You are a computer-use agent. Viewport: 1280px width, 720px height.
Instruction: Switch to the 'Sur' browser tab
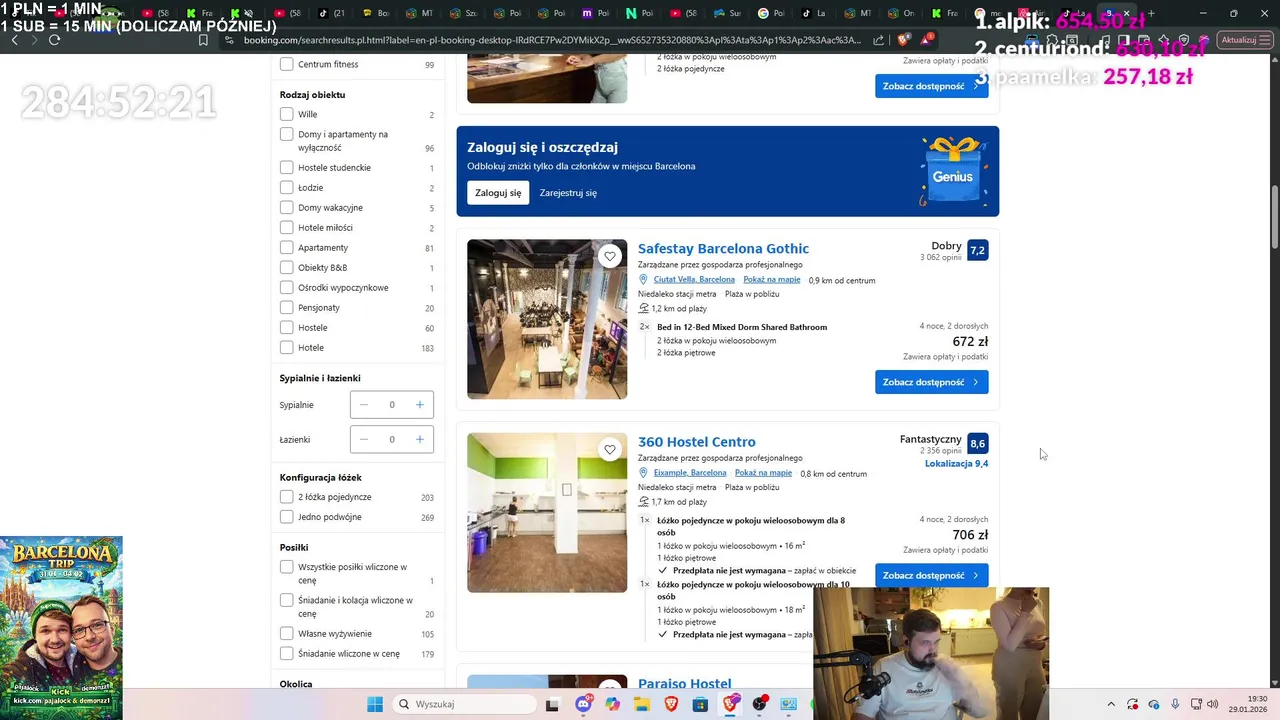(727, 14)
